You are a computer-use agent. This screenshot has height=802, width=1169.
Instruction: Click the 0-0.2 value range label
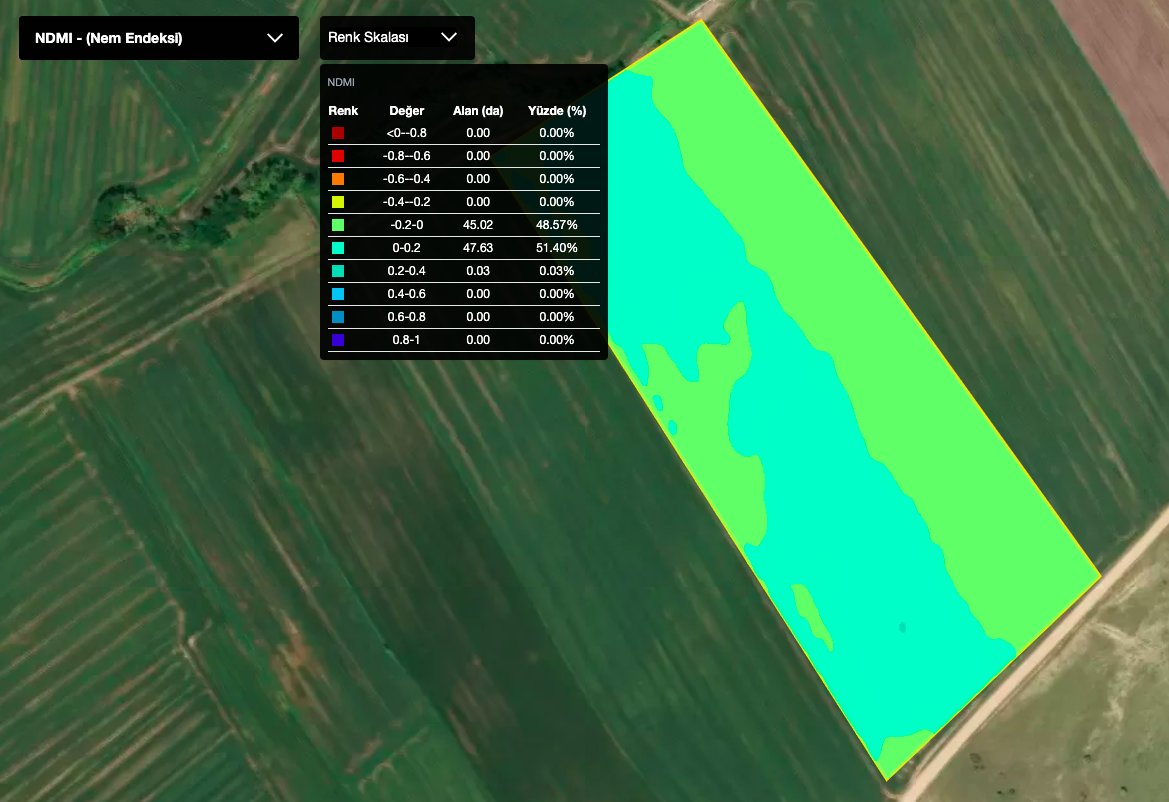[x=406, y=248]
